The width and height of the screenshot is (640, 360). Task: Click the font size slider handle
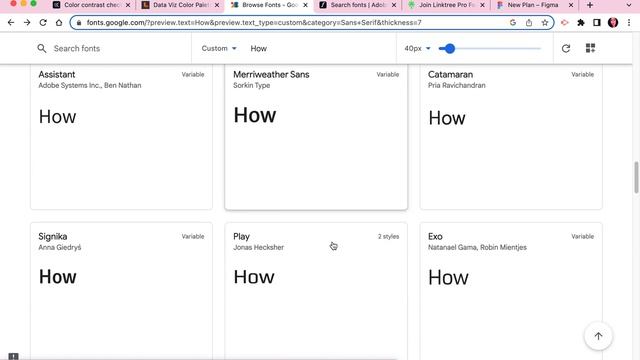click(x=449, y=49)
